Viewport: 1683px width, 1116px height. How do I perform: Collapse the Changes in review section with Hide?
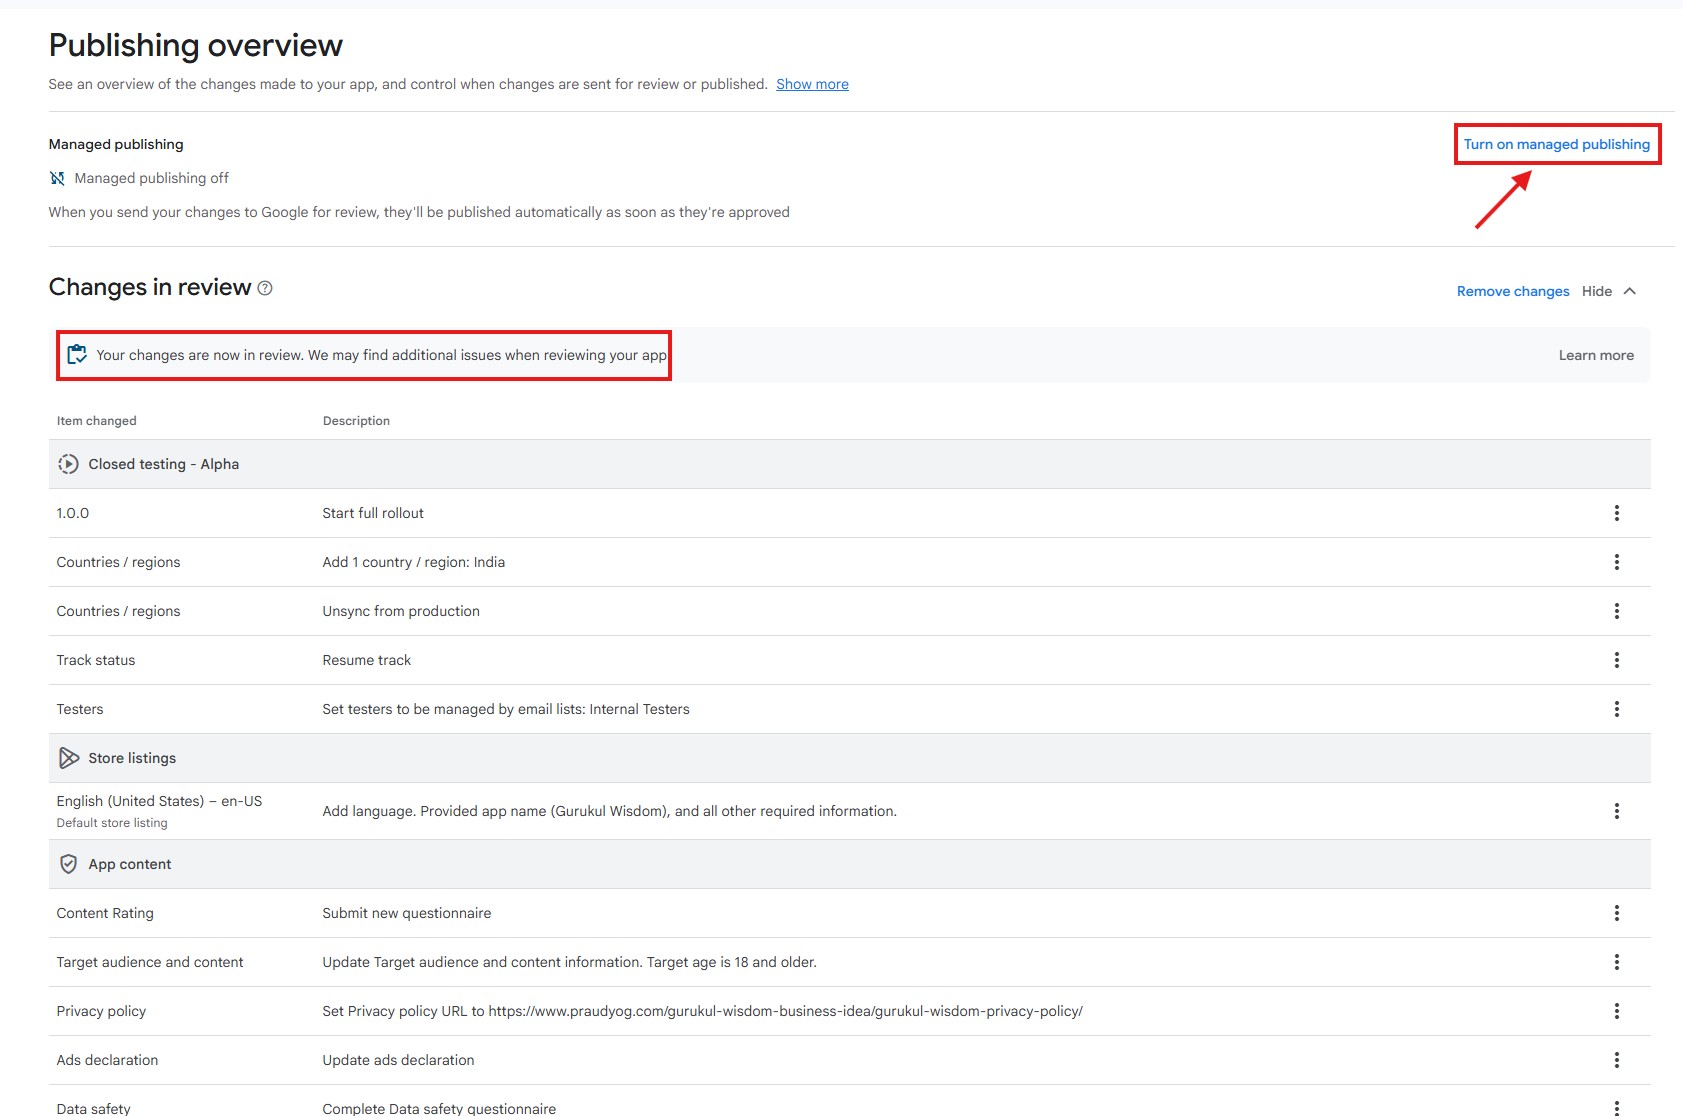tap(1596, 291)
